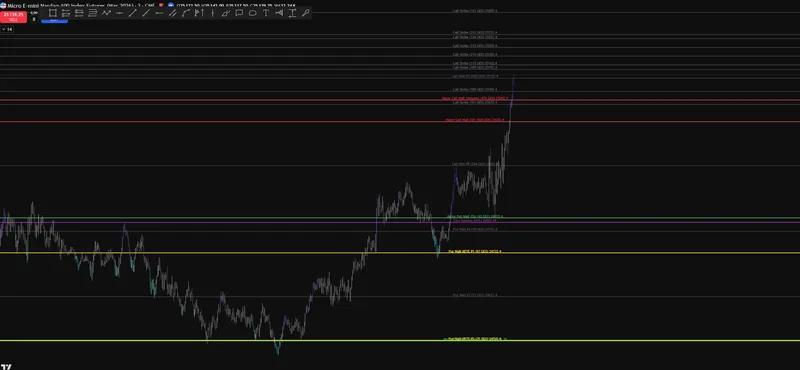The height and width of the screenshot is (370, 800).
Task: Click the green Major Put Wall line
Action: (400, 218)
